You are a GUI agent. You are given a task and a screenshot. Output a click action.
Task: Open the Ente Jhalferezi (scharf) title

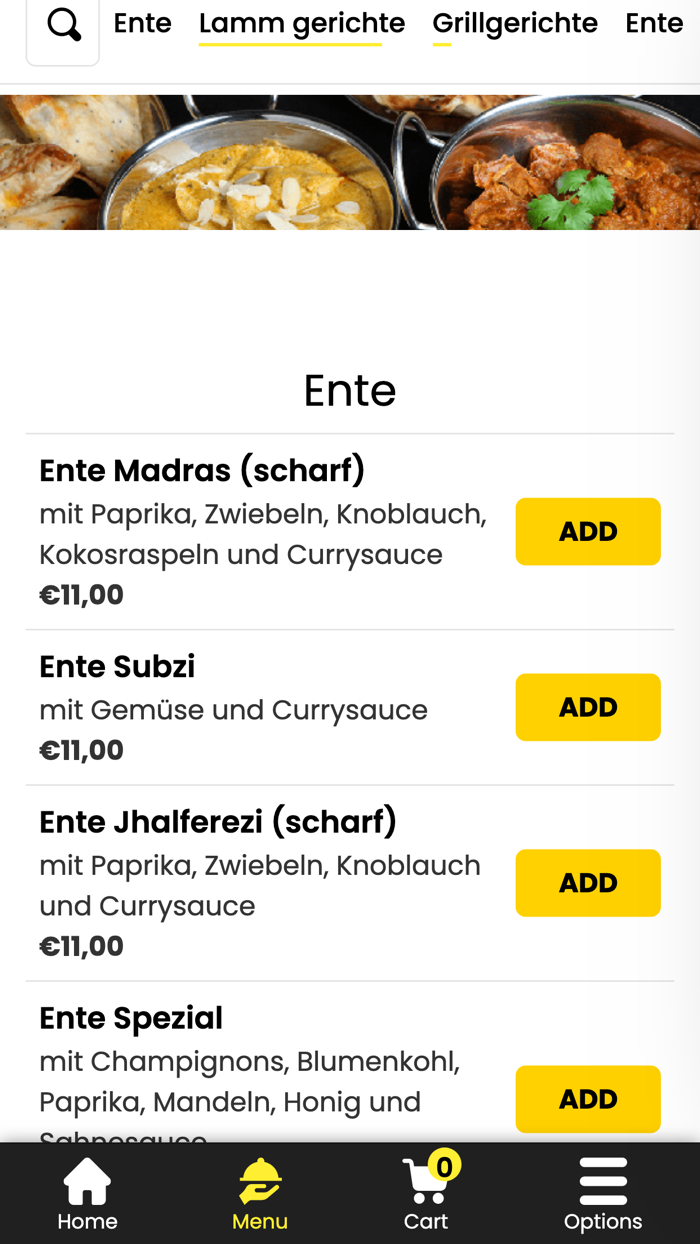coord(218,822)
